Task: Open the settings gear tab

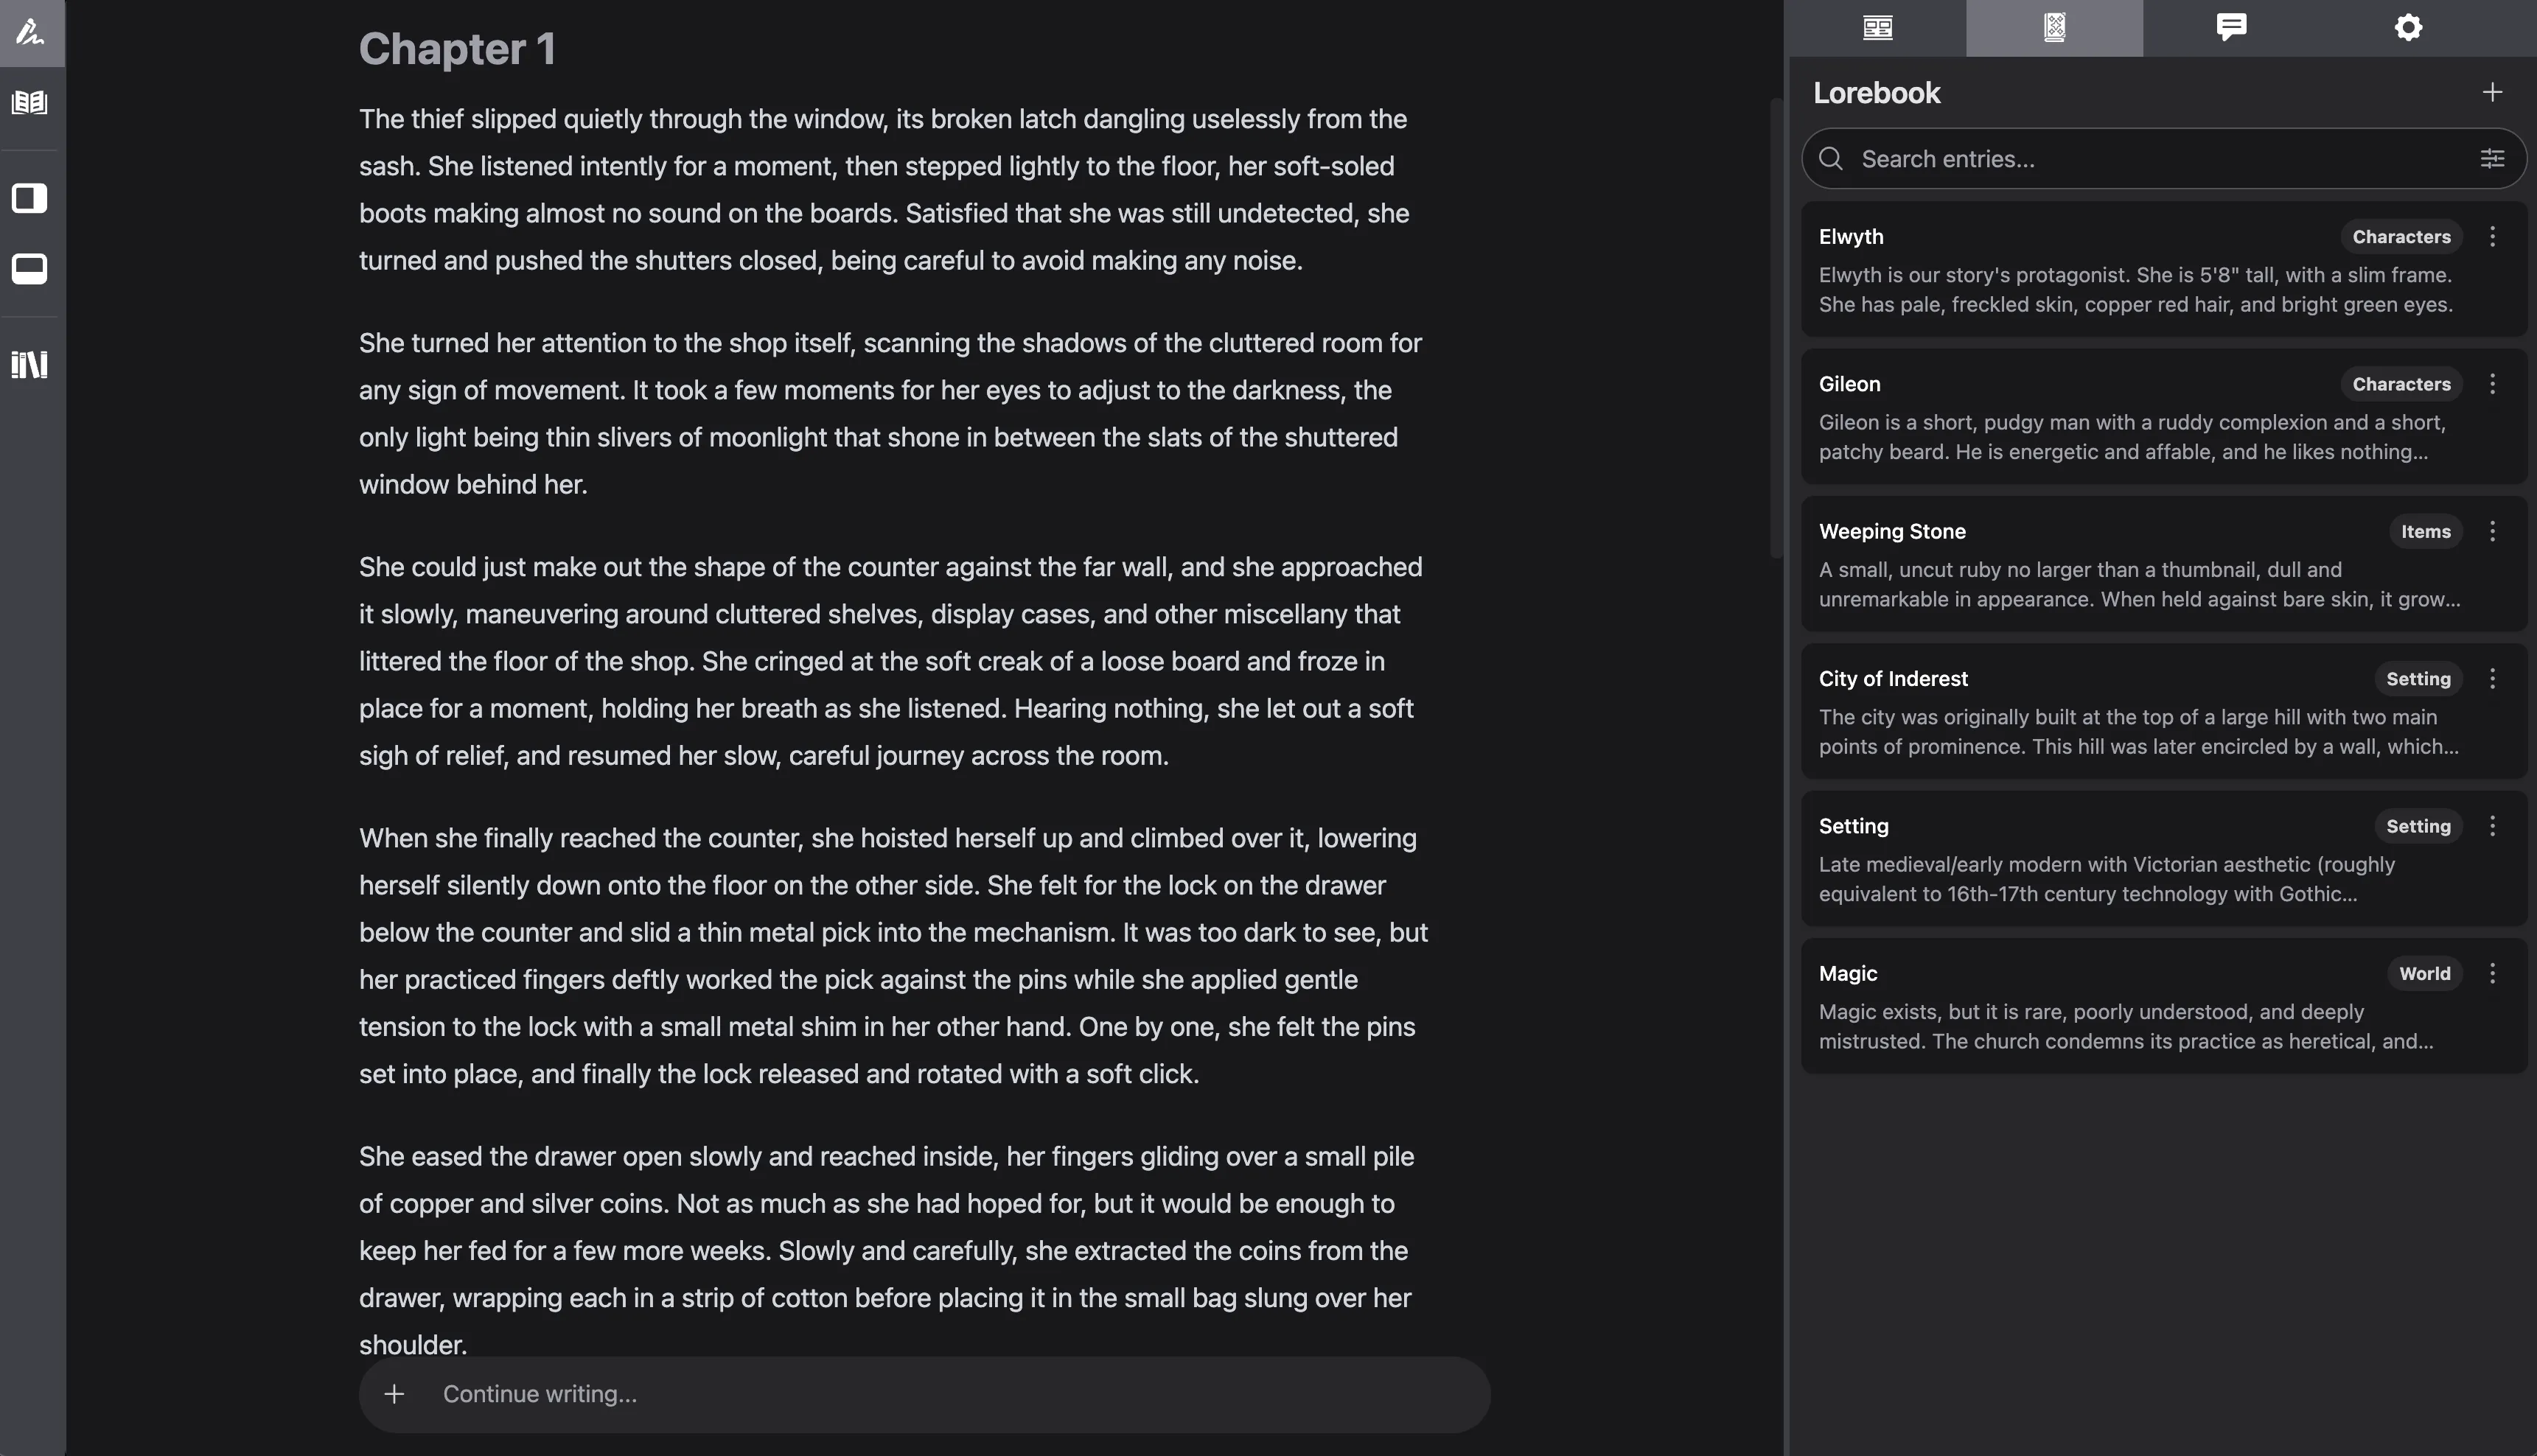Action: point(2408,27)
